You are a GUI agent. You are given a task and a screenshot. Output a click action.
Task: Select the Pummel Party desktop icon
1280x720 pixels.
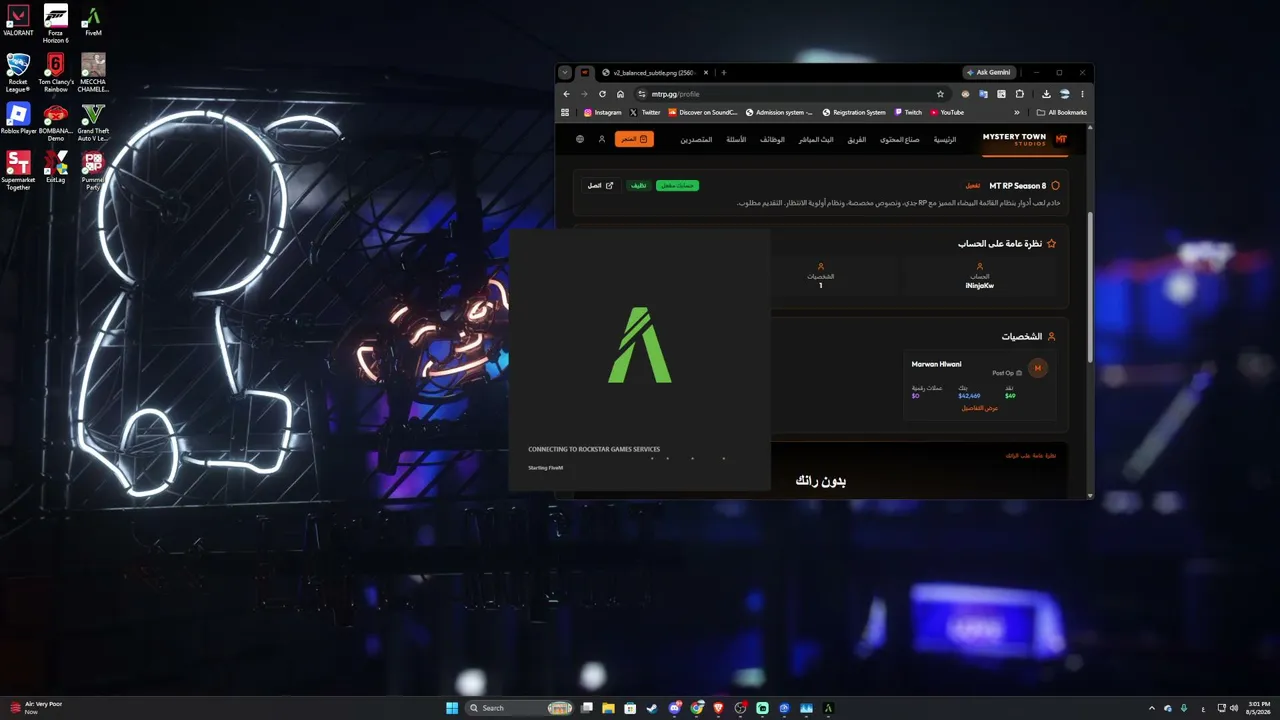pos(93,171)
